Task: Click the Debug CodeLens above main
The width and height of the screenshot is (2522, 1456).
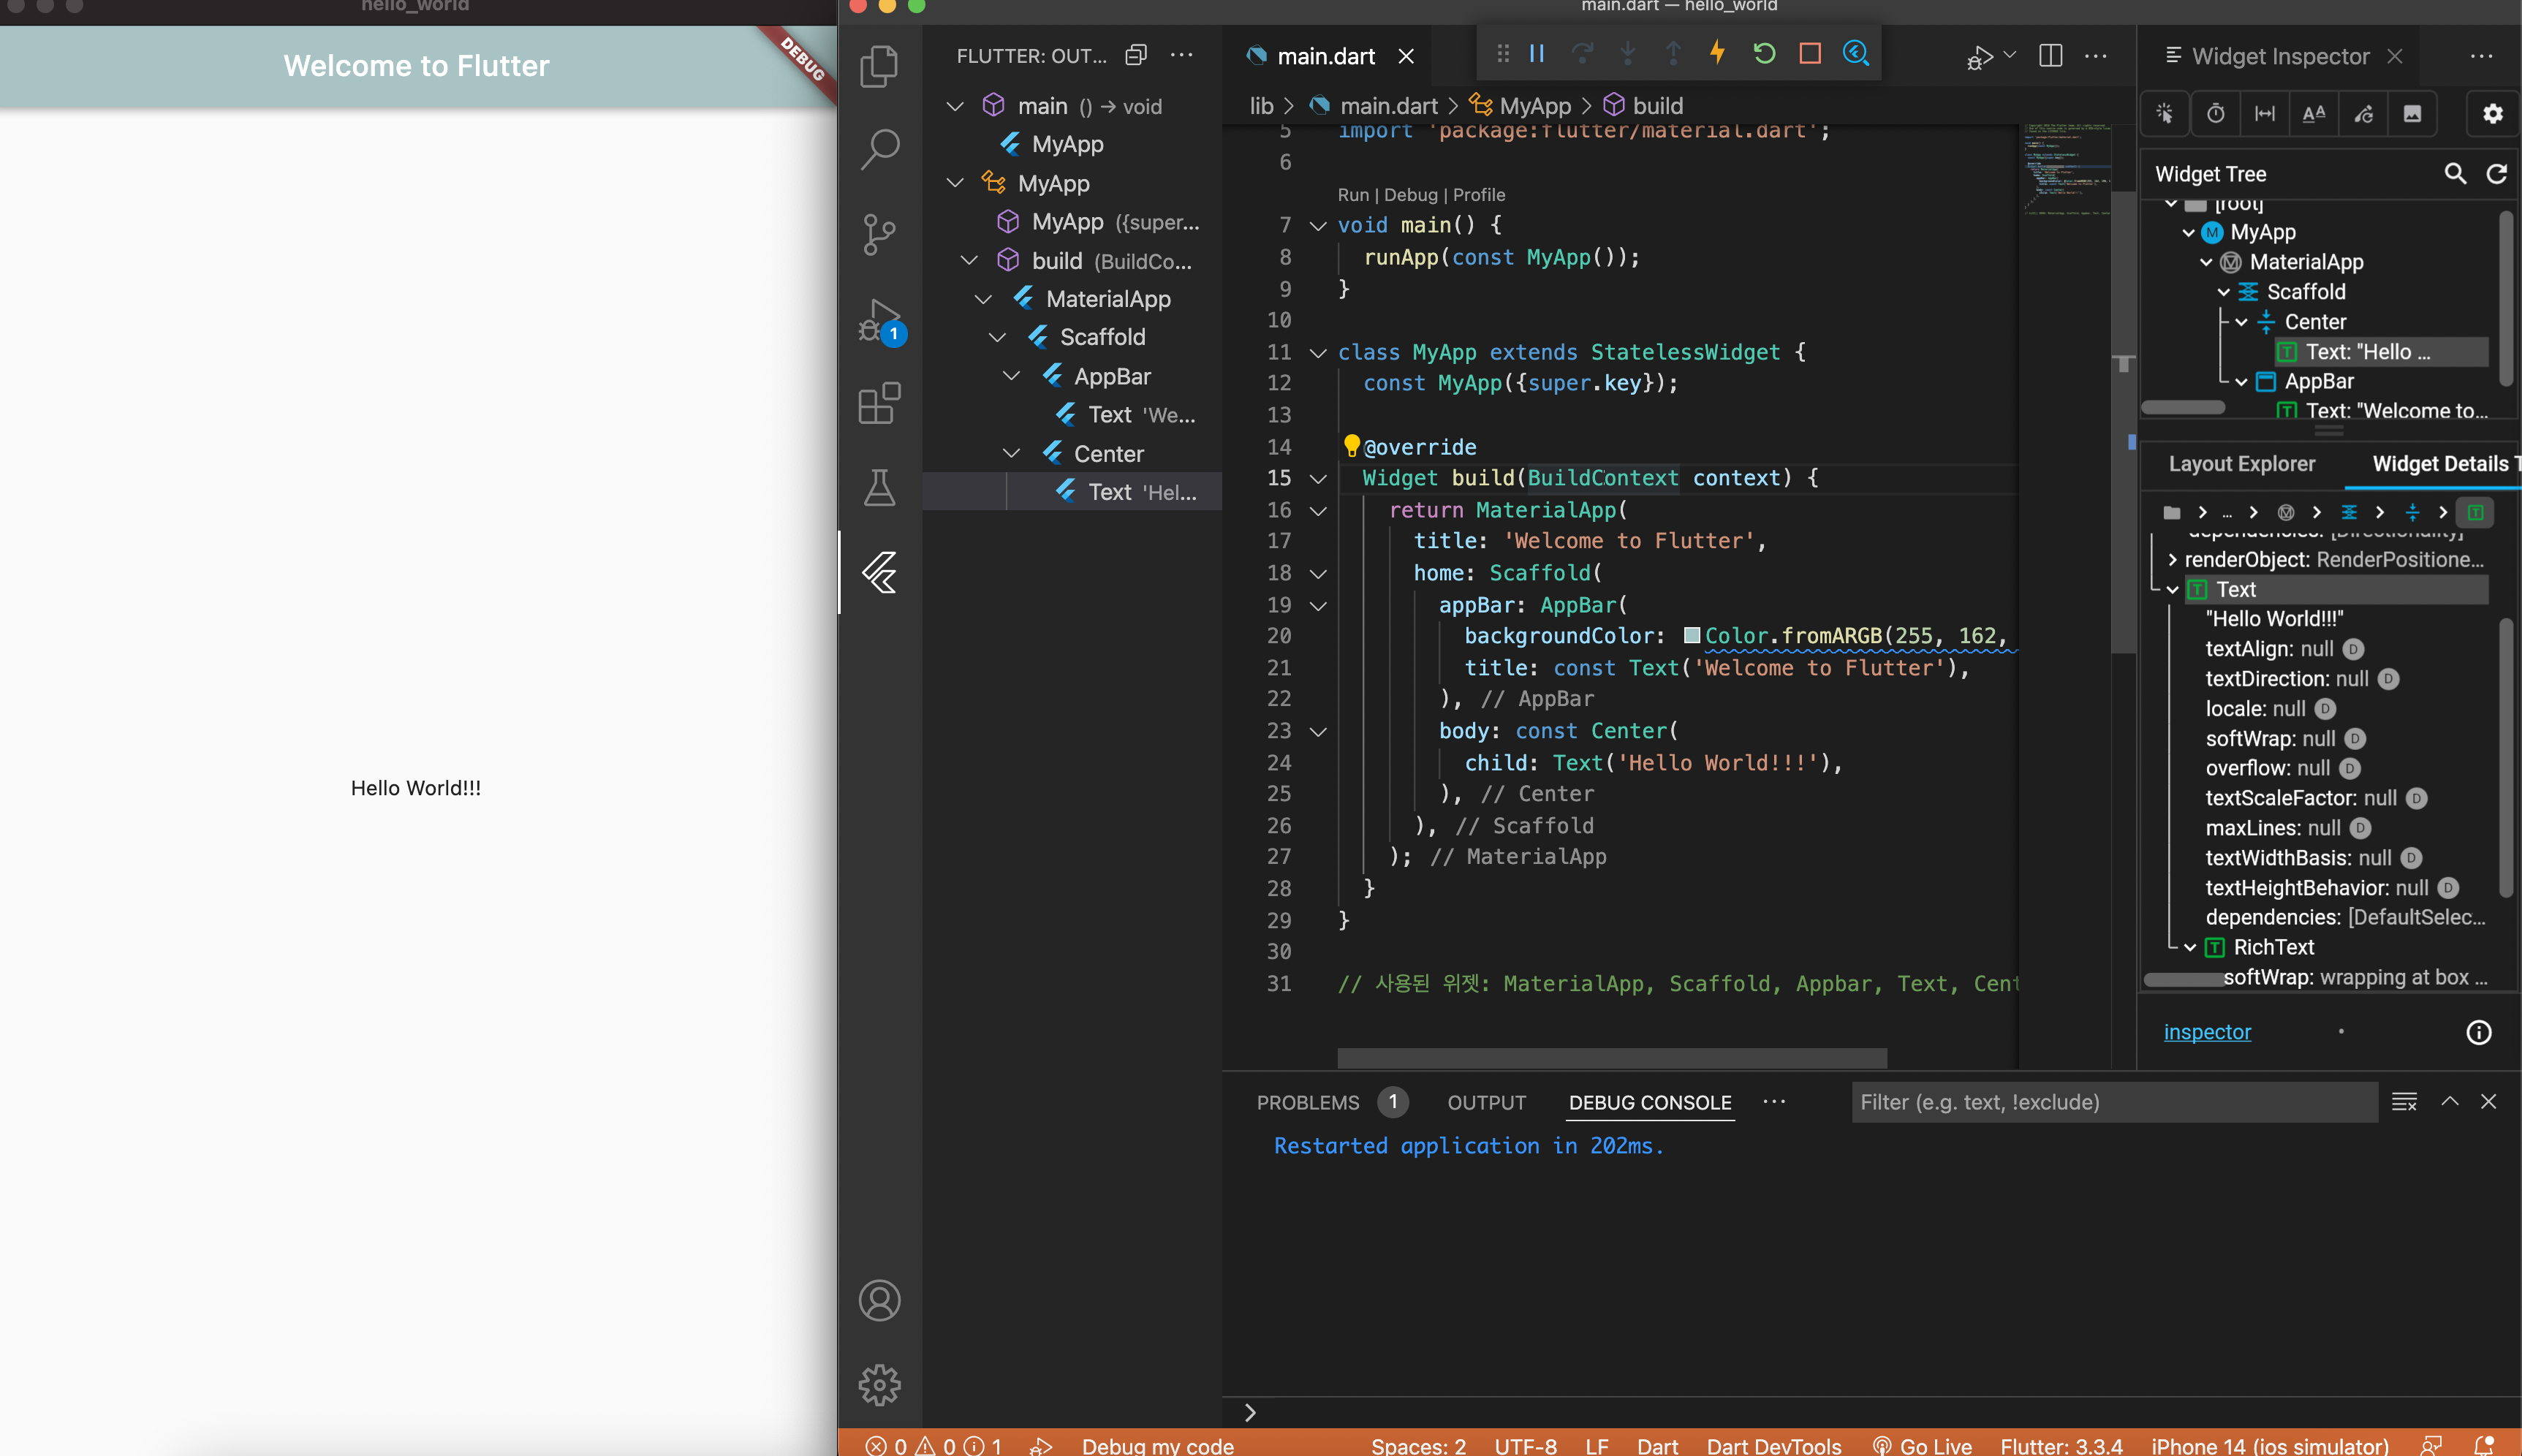Action: tap(1410, 195)
